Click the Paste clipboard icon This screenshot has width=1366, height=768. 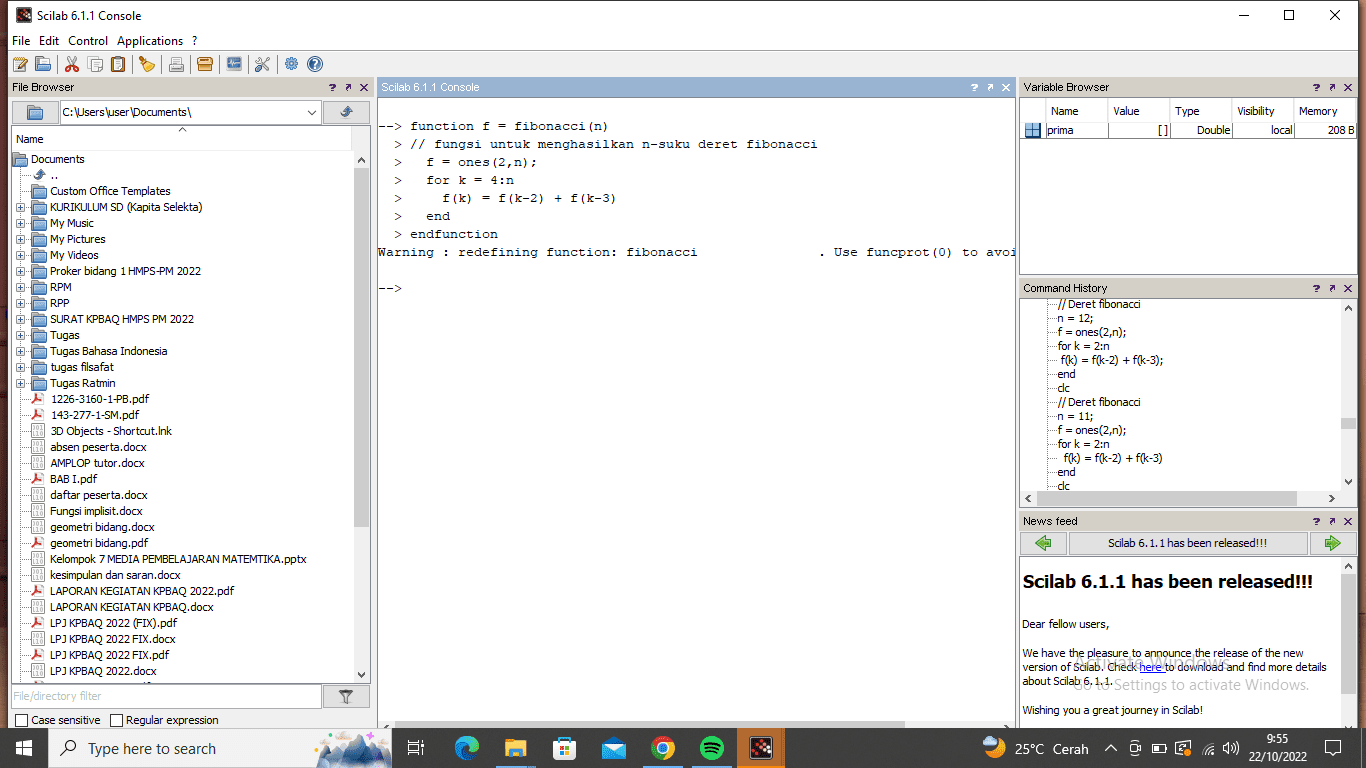click(119, 64)
